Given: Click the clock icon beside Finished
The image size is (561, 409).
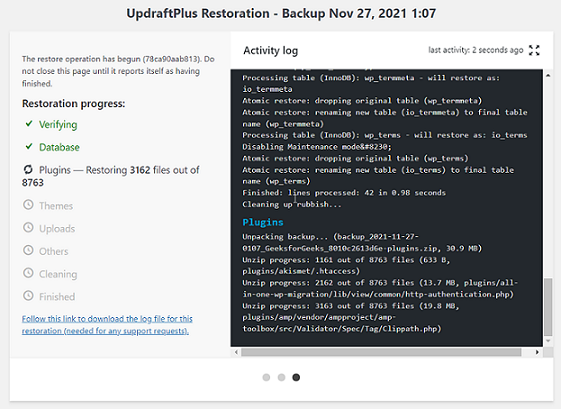Looking at the screenshot, I should 28,296.
